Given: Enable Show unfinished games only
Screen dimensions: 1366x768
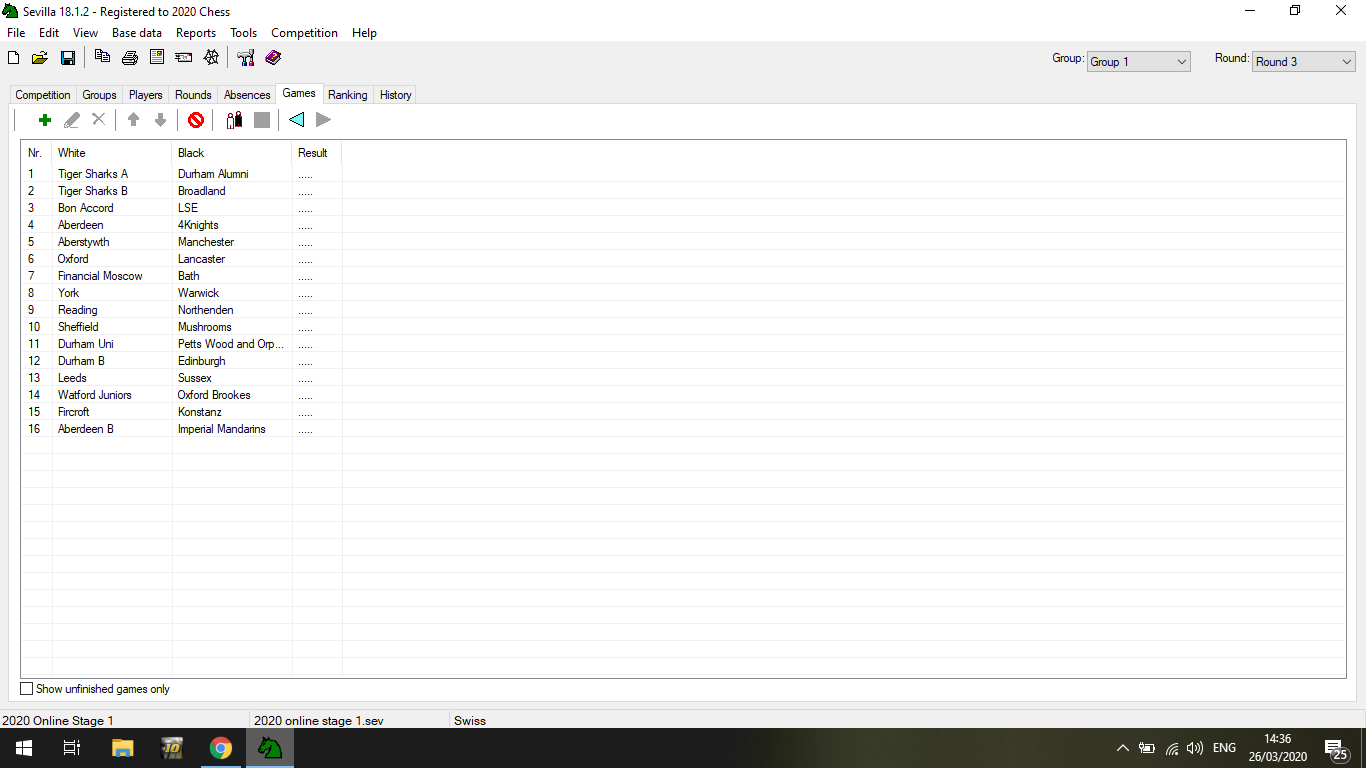Looking at the screenshot, I should click(27, 689).
